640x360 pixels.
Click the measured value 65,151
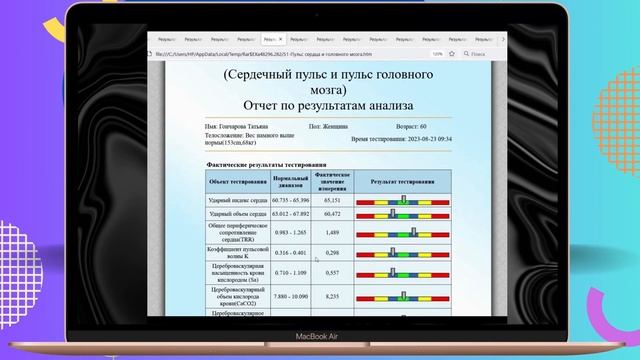pos(332,200)
